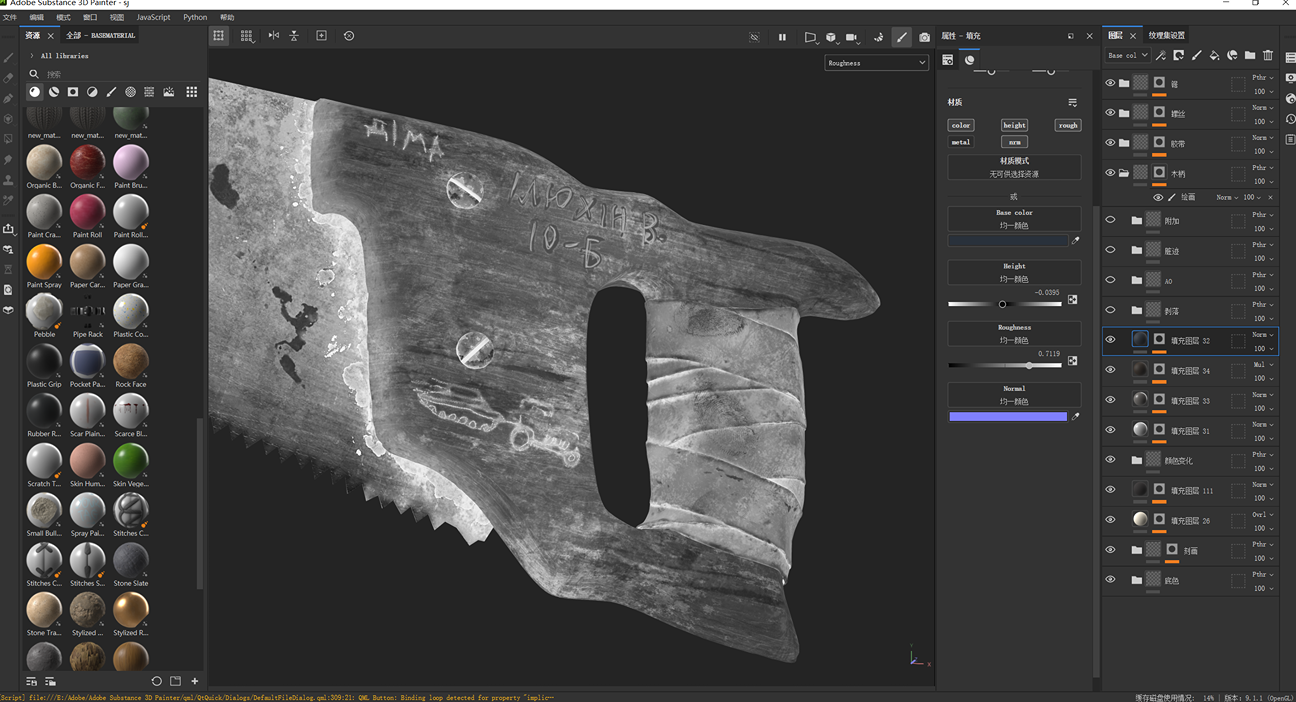
Task: Click the add fill layer bucket icon
Action: pyautogui.click(x=1214, y=56)
